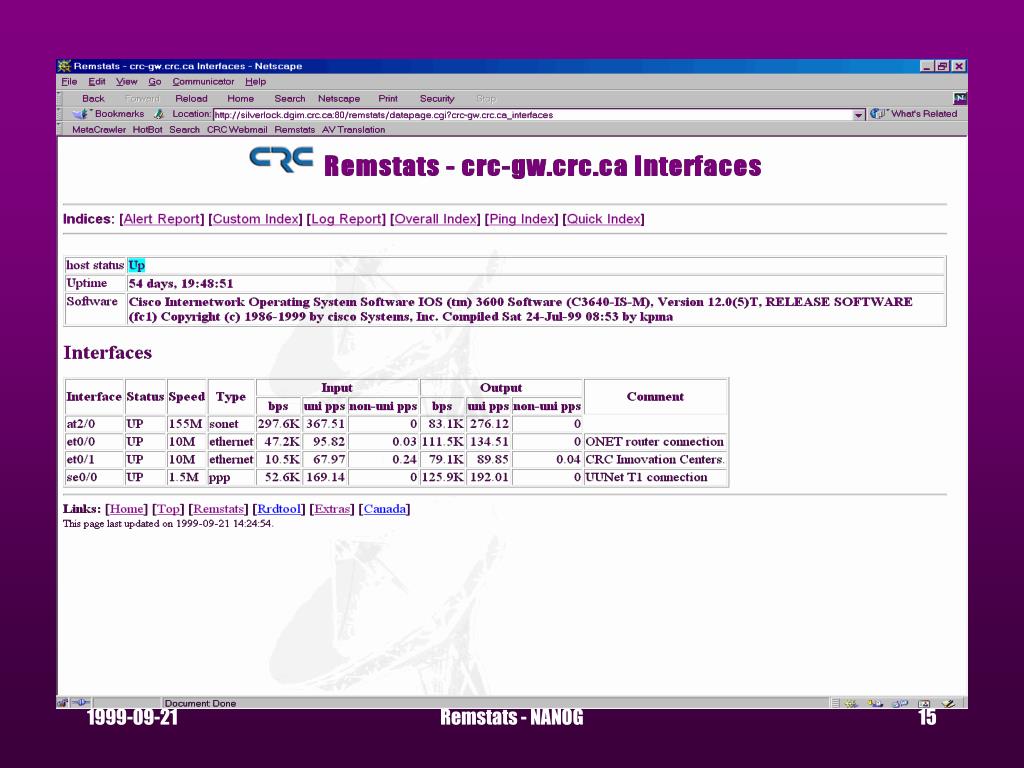1024x768 pixels.
Task: Click the Netscape title bar application icon
Action: pos(64,66)
